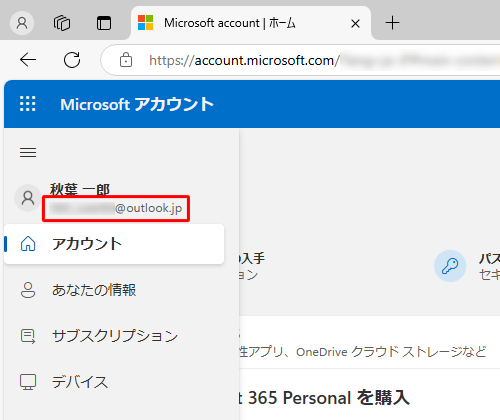Open a new browser tab
The image size is (500, 420).
pos(392,23)
